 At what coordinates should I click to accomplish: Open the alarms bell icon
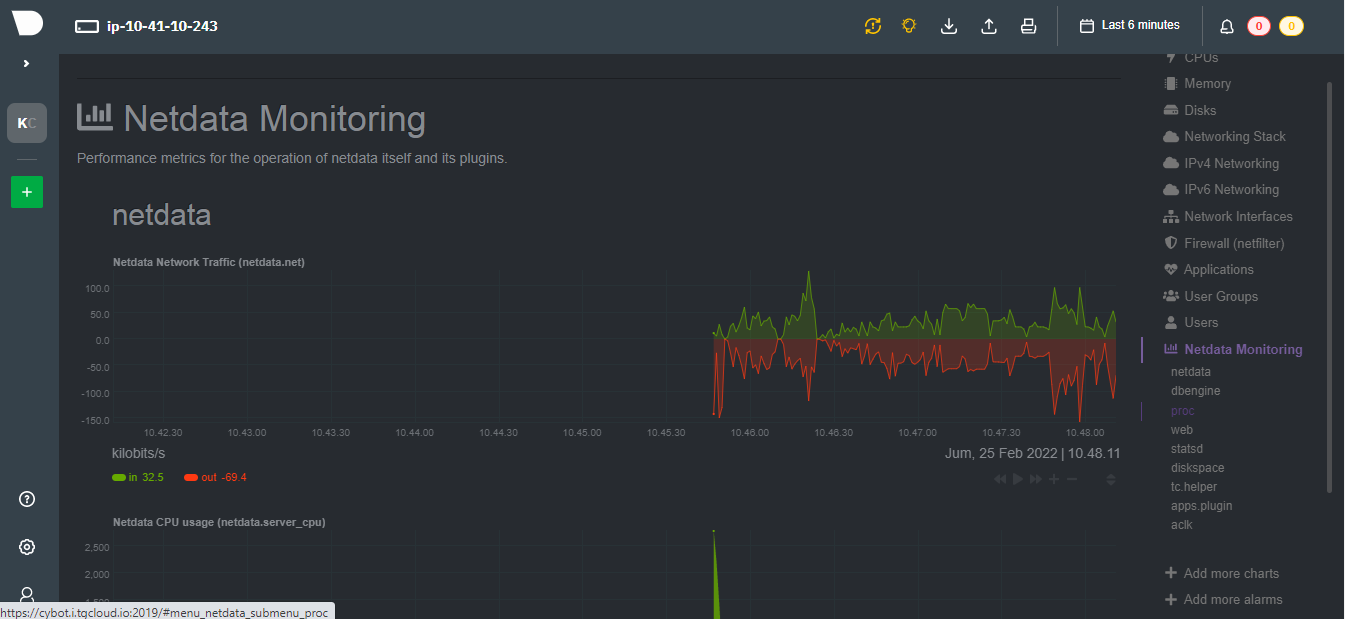tap(1227, 26)
